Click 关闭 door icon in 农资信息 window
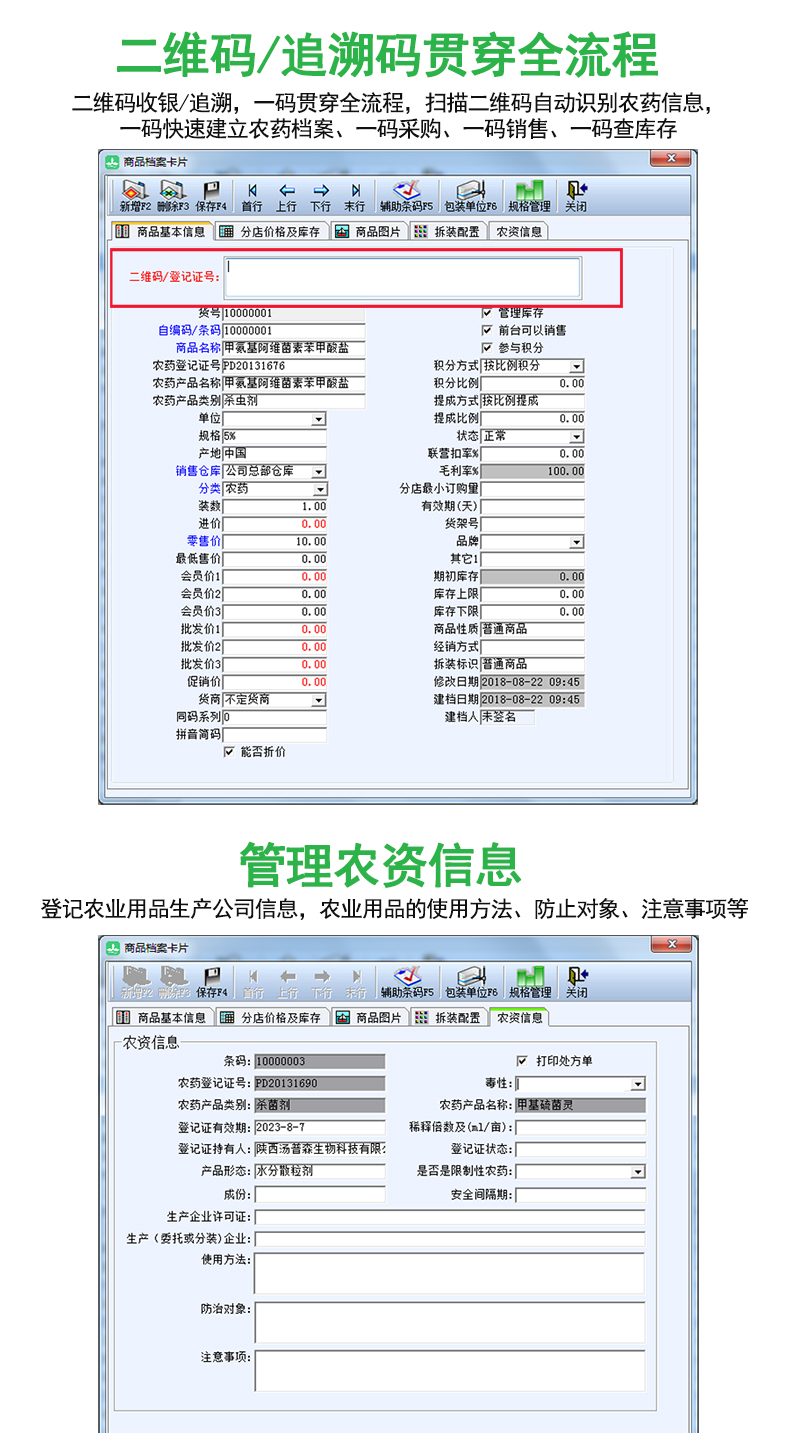This screenshot has height=1433, width=790. click(x=576, y=982)
